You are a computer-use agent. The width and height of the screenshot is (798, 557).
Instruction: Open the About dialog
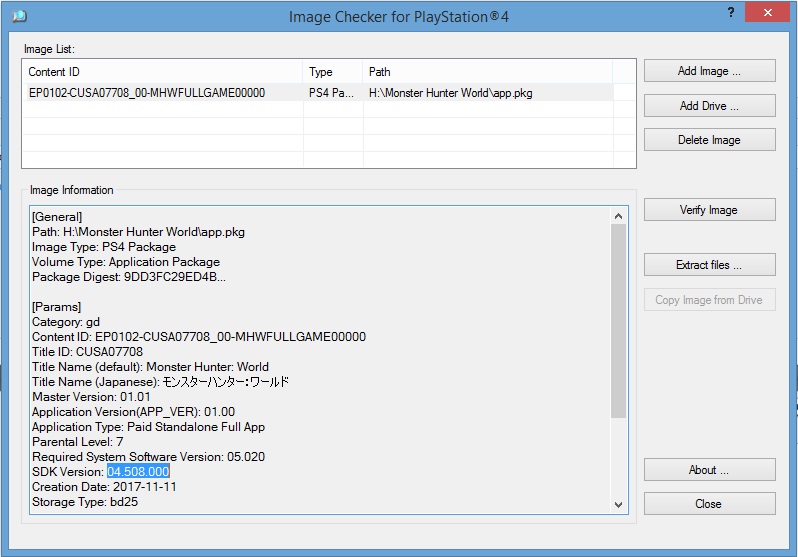pyautogui.click(x=709, y=470)
